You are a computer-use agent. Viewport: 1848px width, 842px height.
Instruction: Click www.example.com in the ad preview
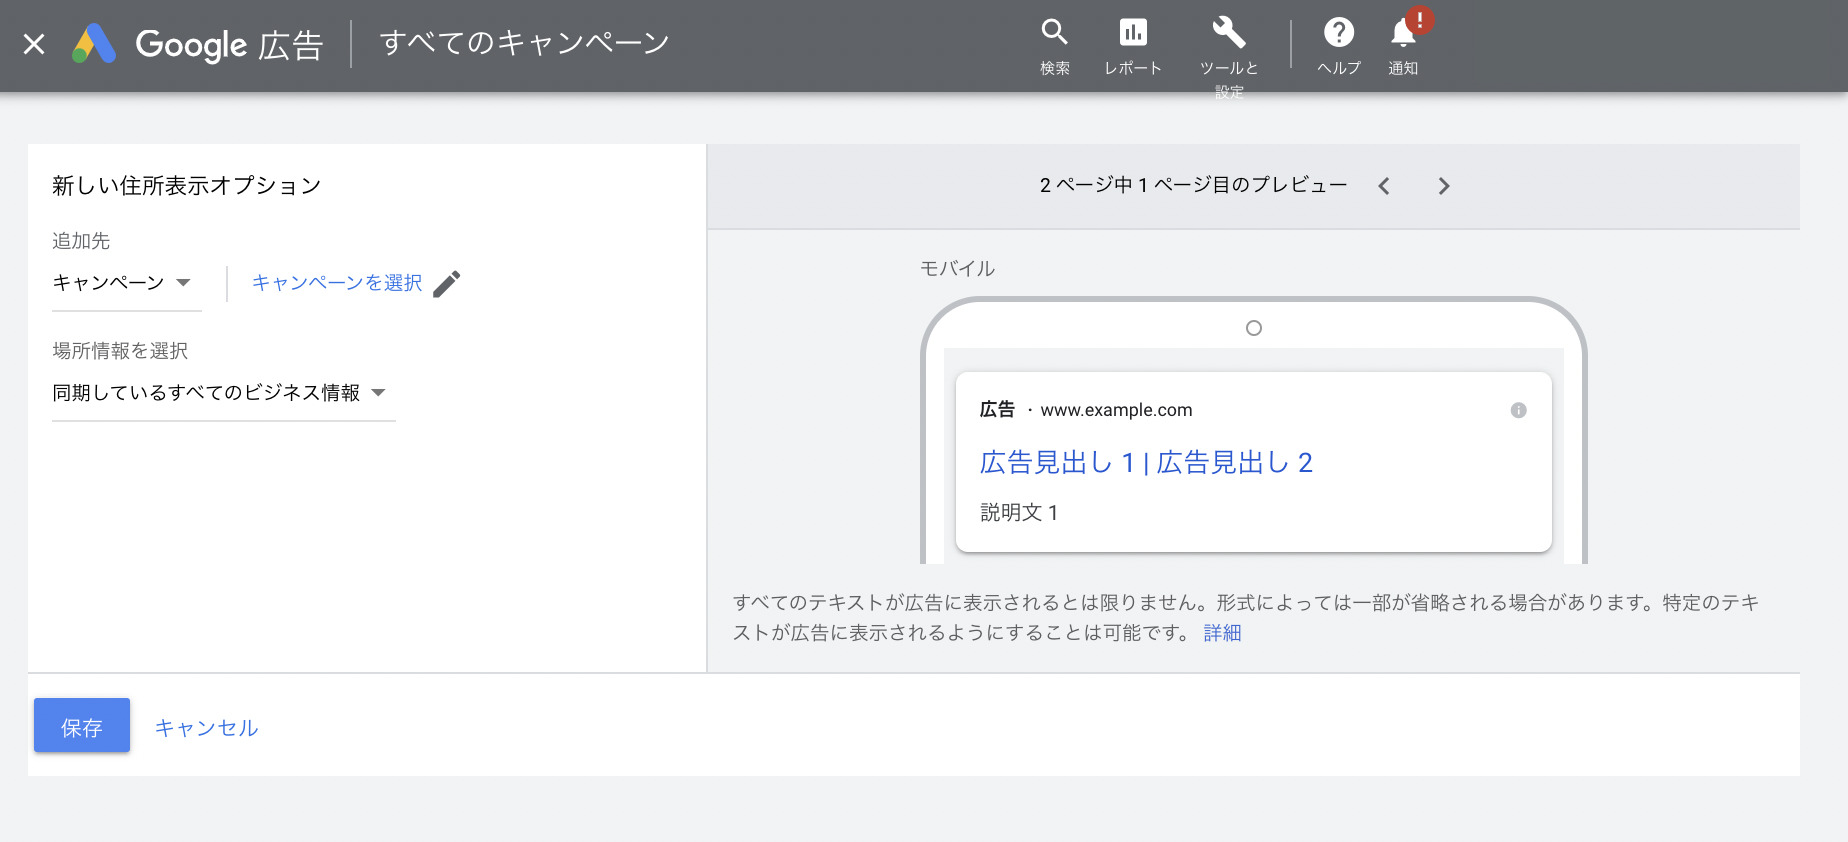tap(1116, 410)
